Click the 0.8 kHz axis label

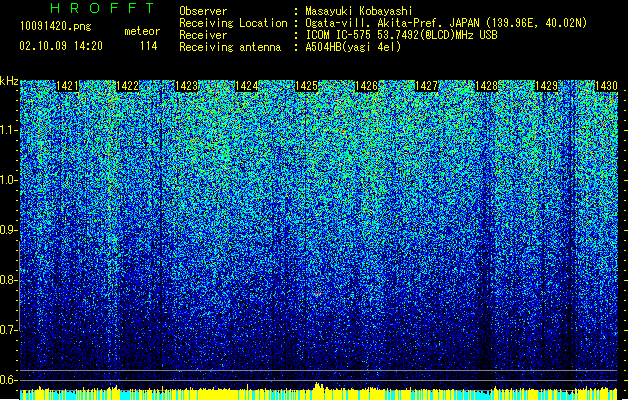[9, 280]
